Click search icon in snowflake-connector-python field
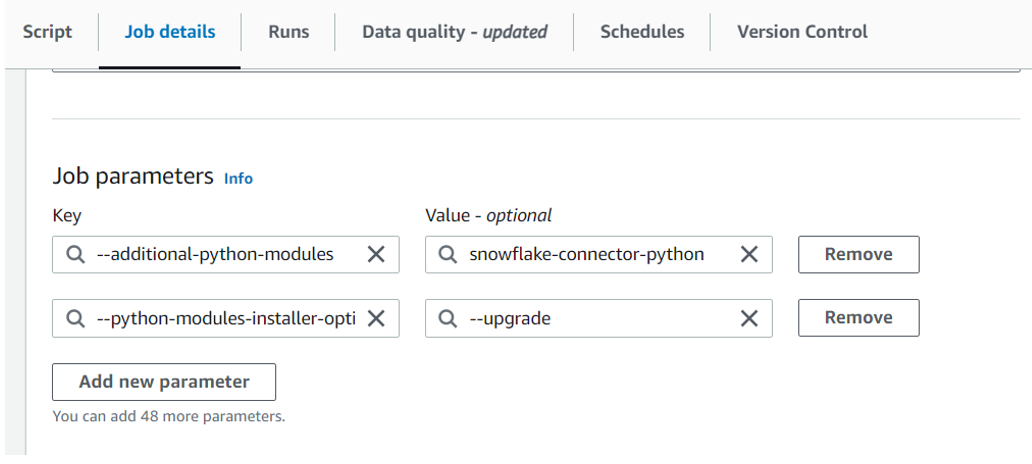The width and height of the screenshot is (1032, 464). pyautogui.click(x=448, y=254)
